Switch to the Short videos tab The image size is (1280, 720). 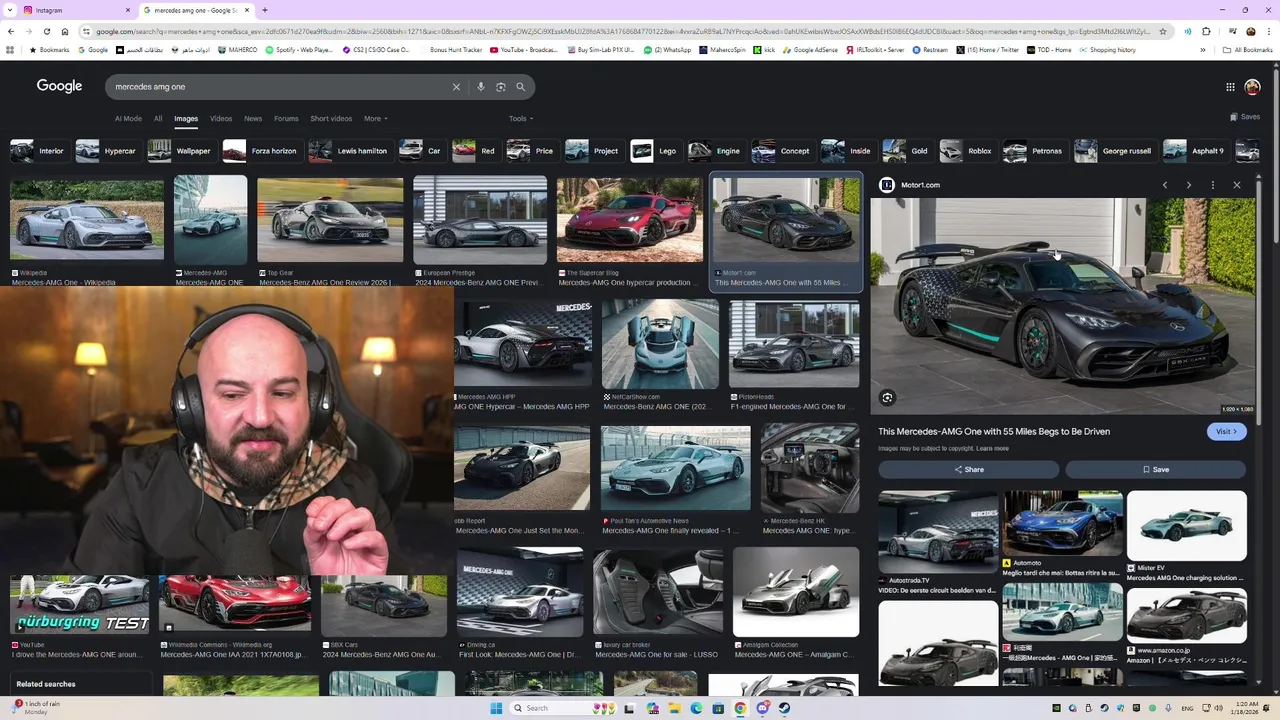click(x=331, y=119)
